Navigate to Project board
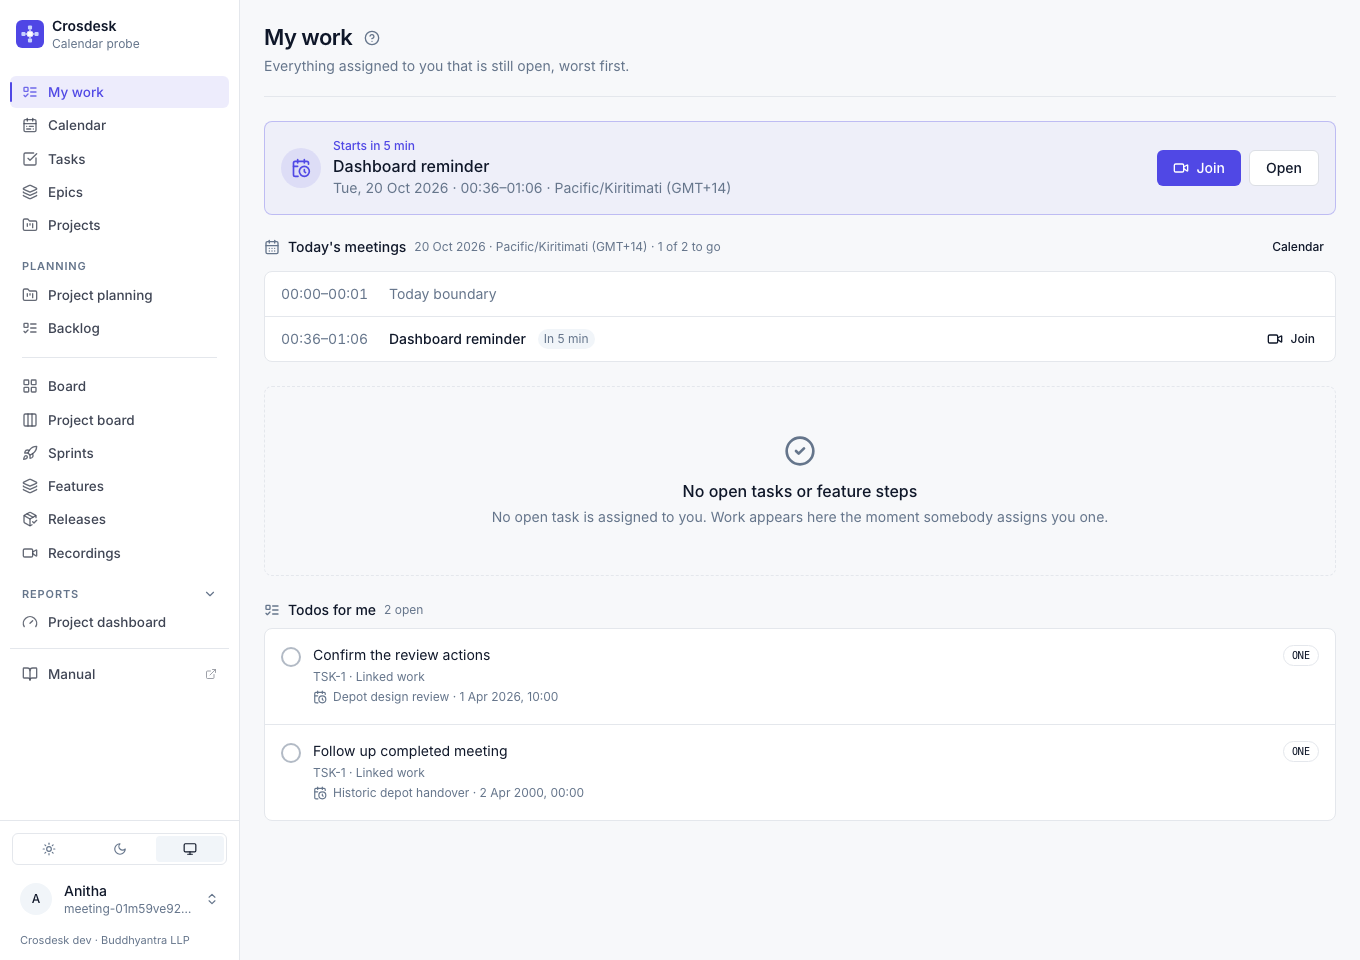Viewport: 1360px width, 960px height. click(120, 420)
